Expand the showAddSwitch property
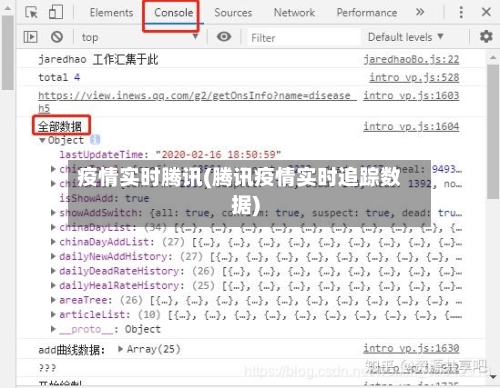 pos(53,213)
